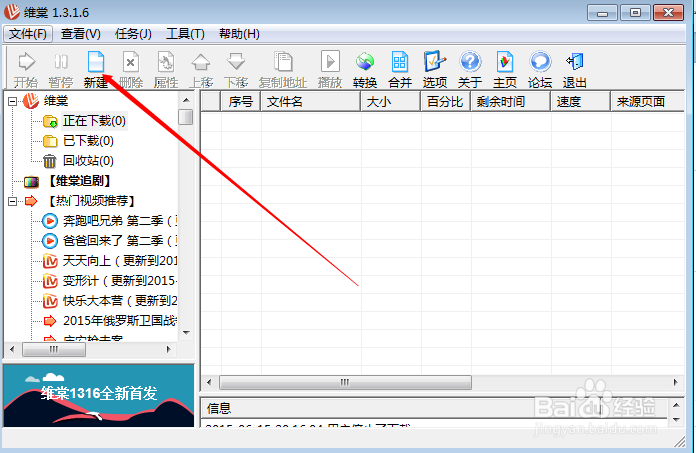
Task: Click download list horizontal scroll thumb
Action: pyautogui.click(x=345, y=382)
